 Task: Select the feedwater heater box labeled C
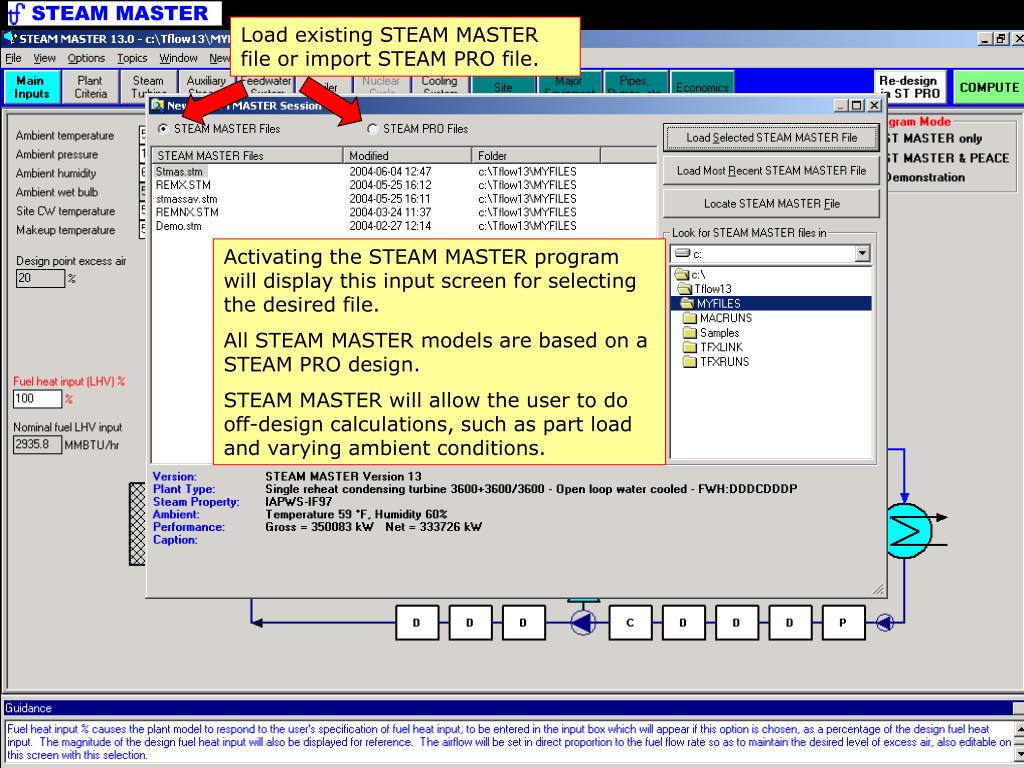click(630, 622)
